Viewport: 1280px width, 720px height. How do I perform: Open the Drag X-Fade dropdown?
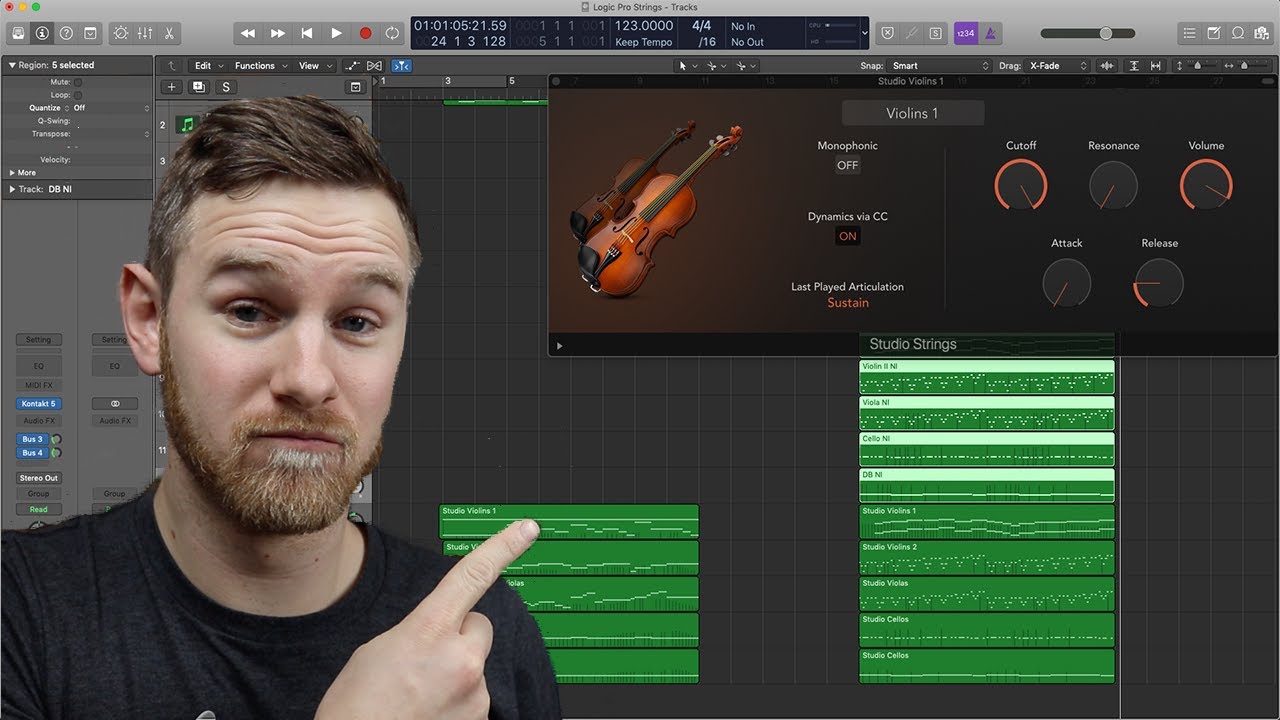(x=1058, y=66)
